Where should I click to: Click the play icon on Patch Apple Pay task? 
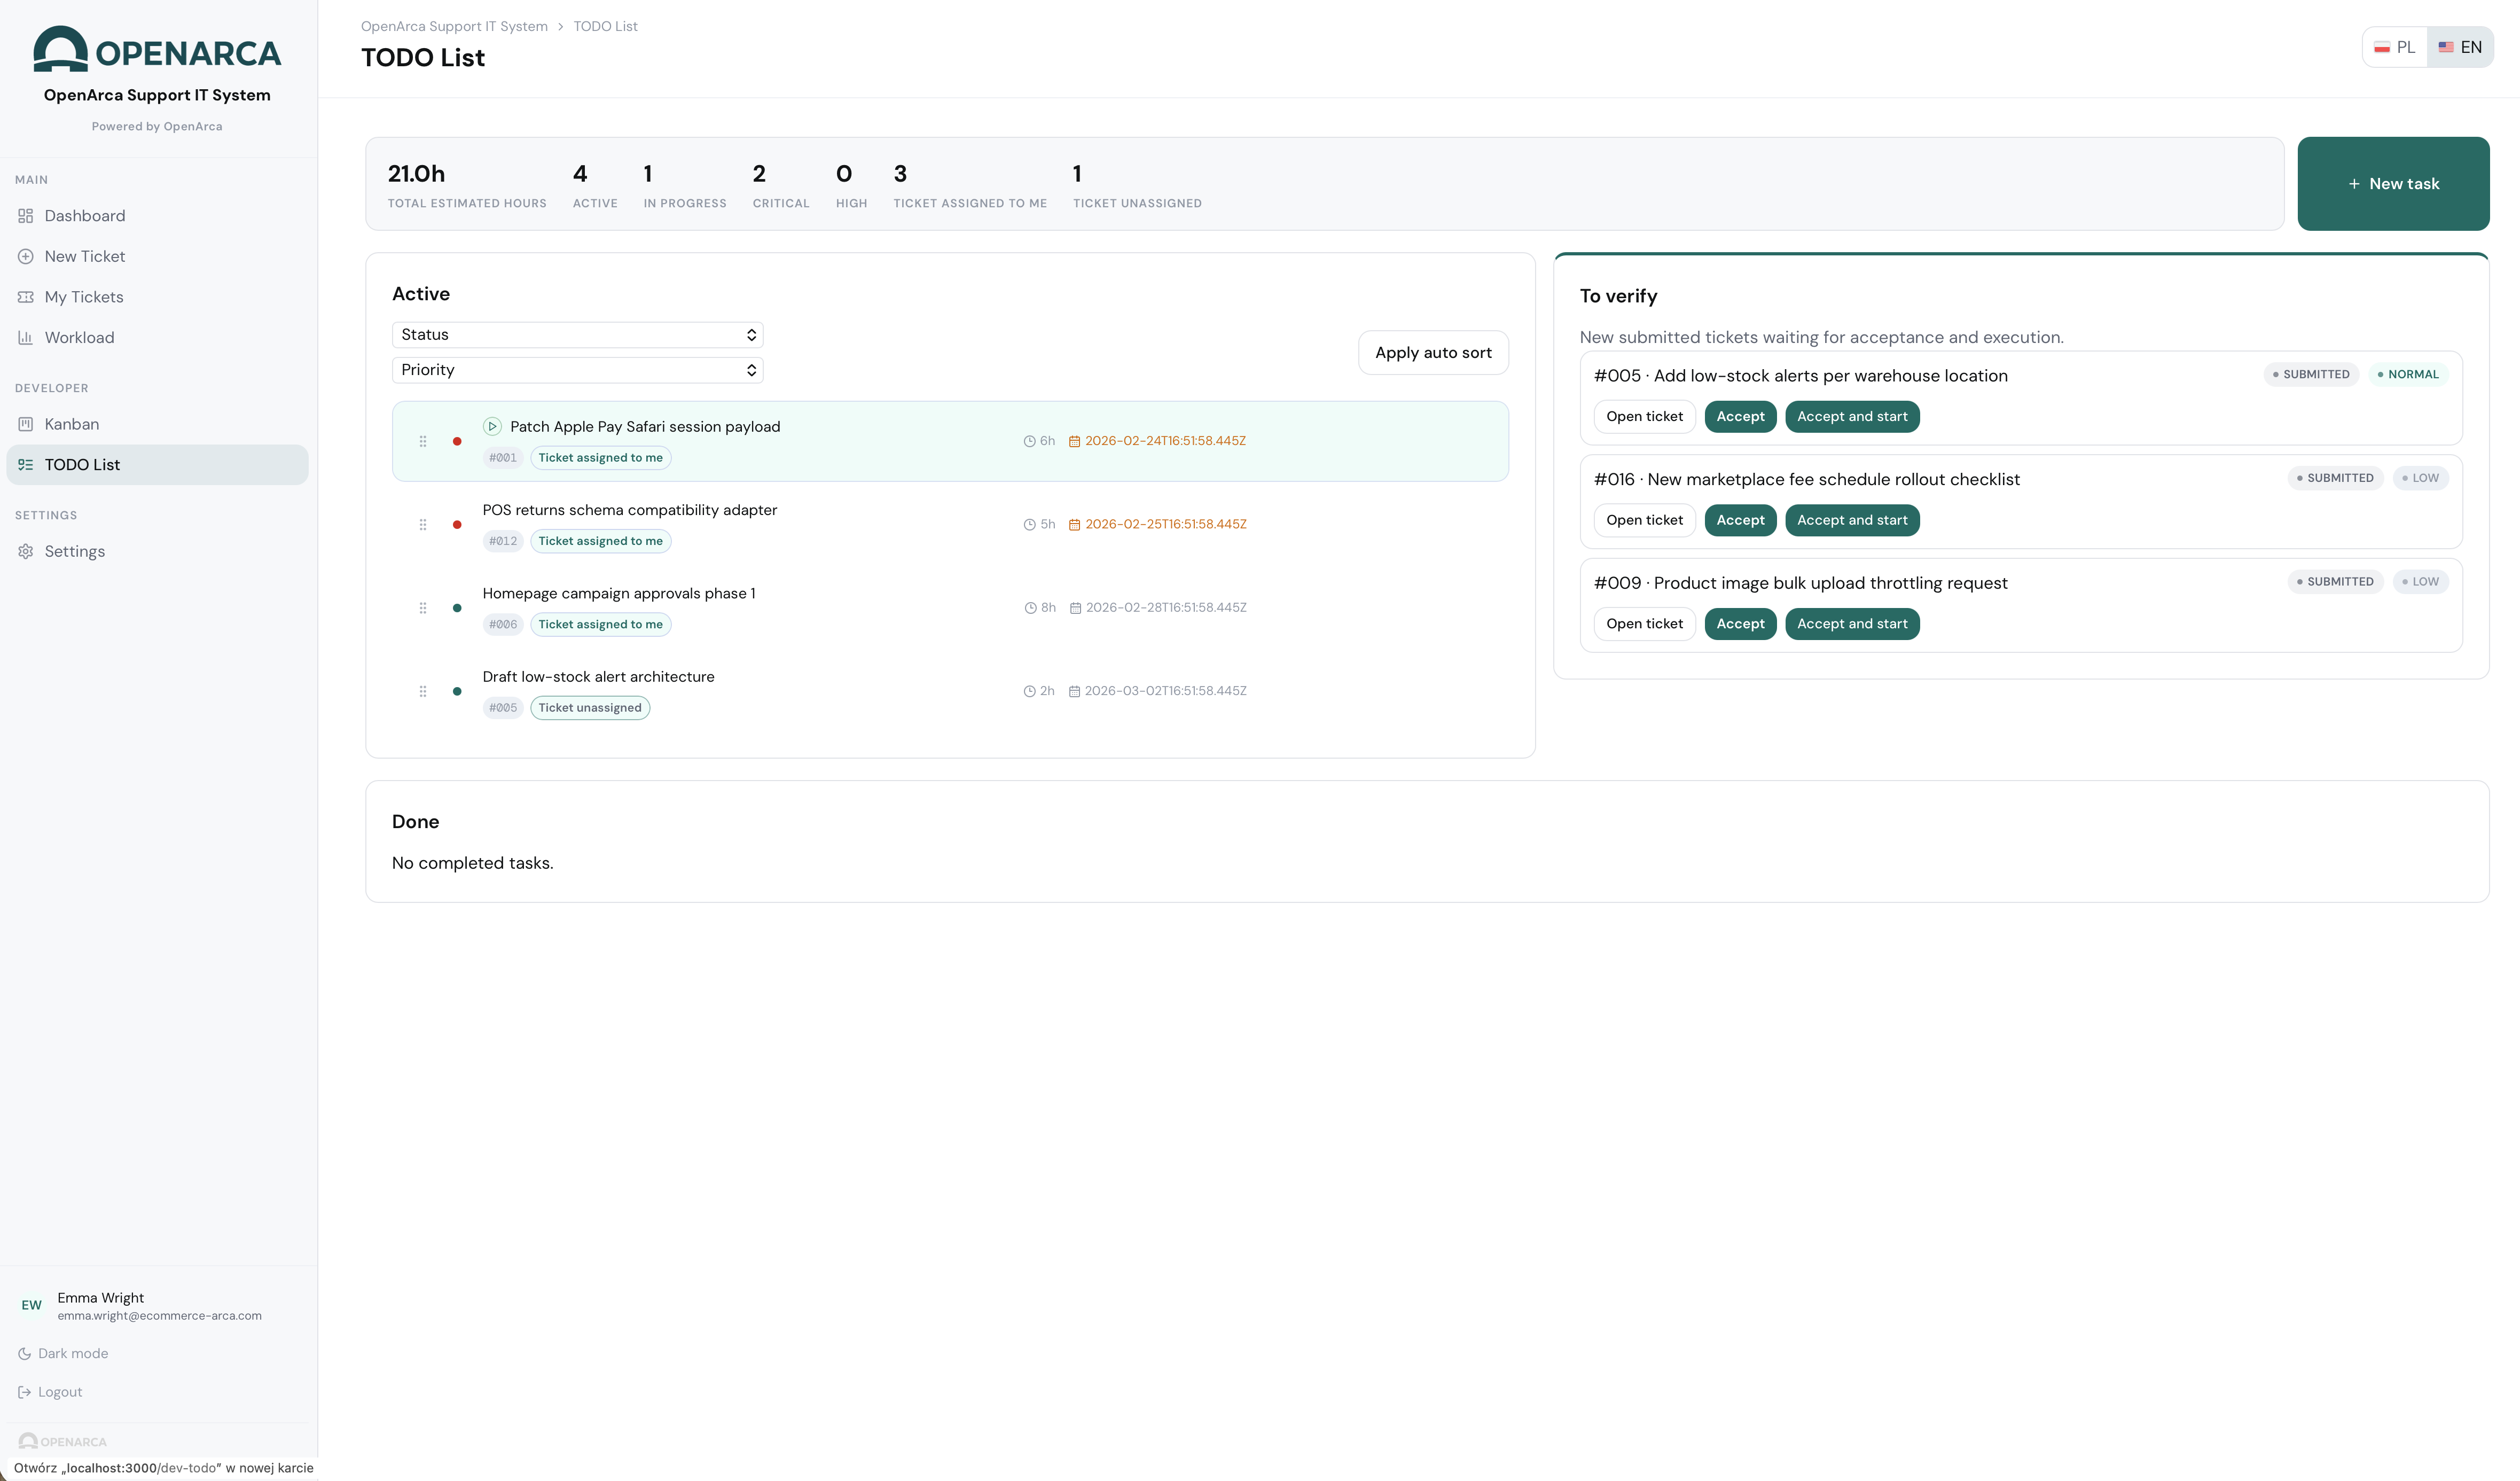pyautogui.click(x=492, y=426)
